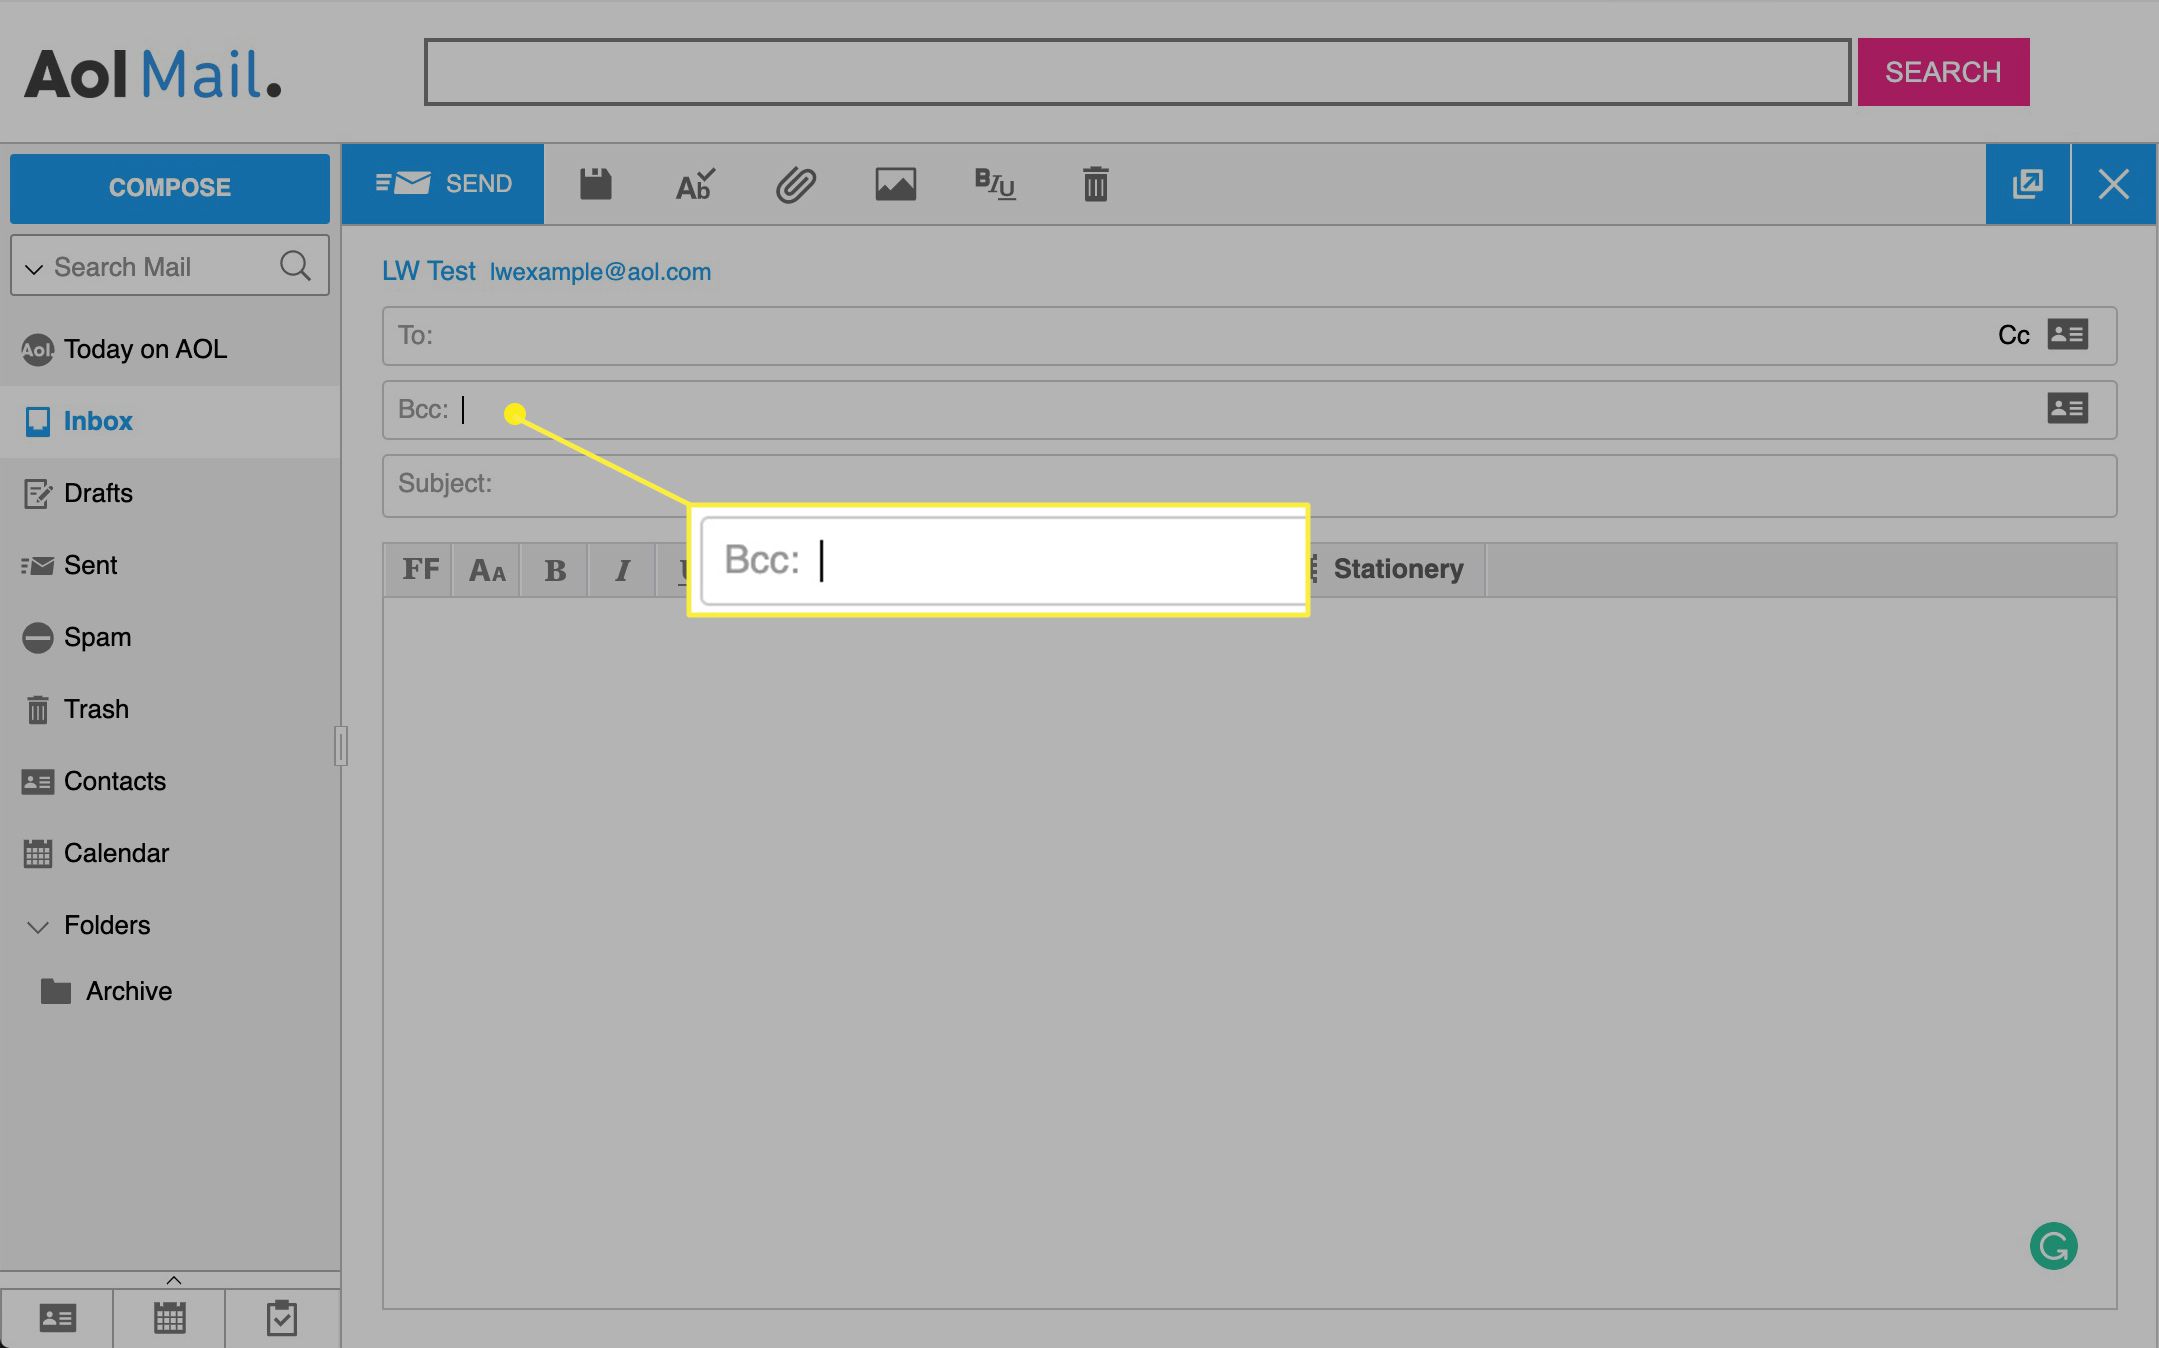
Task: Select the Inbox menu item
Action: click(96, 419)
